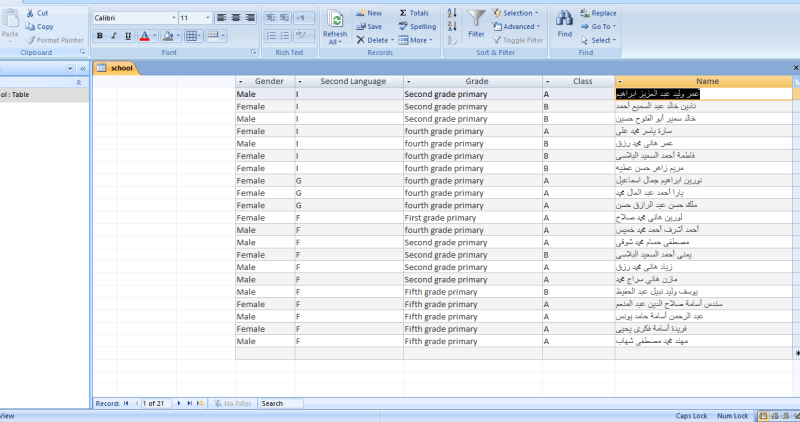The image size is (800, 422).
Task: Click the fill color bucket icon
Action: [167, 36]
